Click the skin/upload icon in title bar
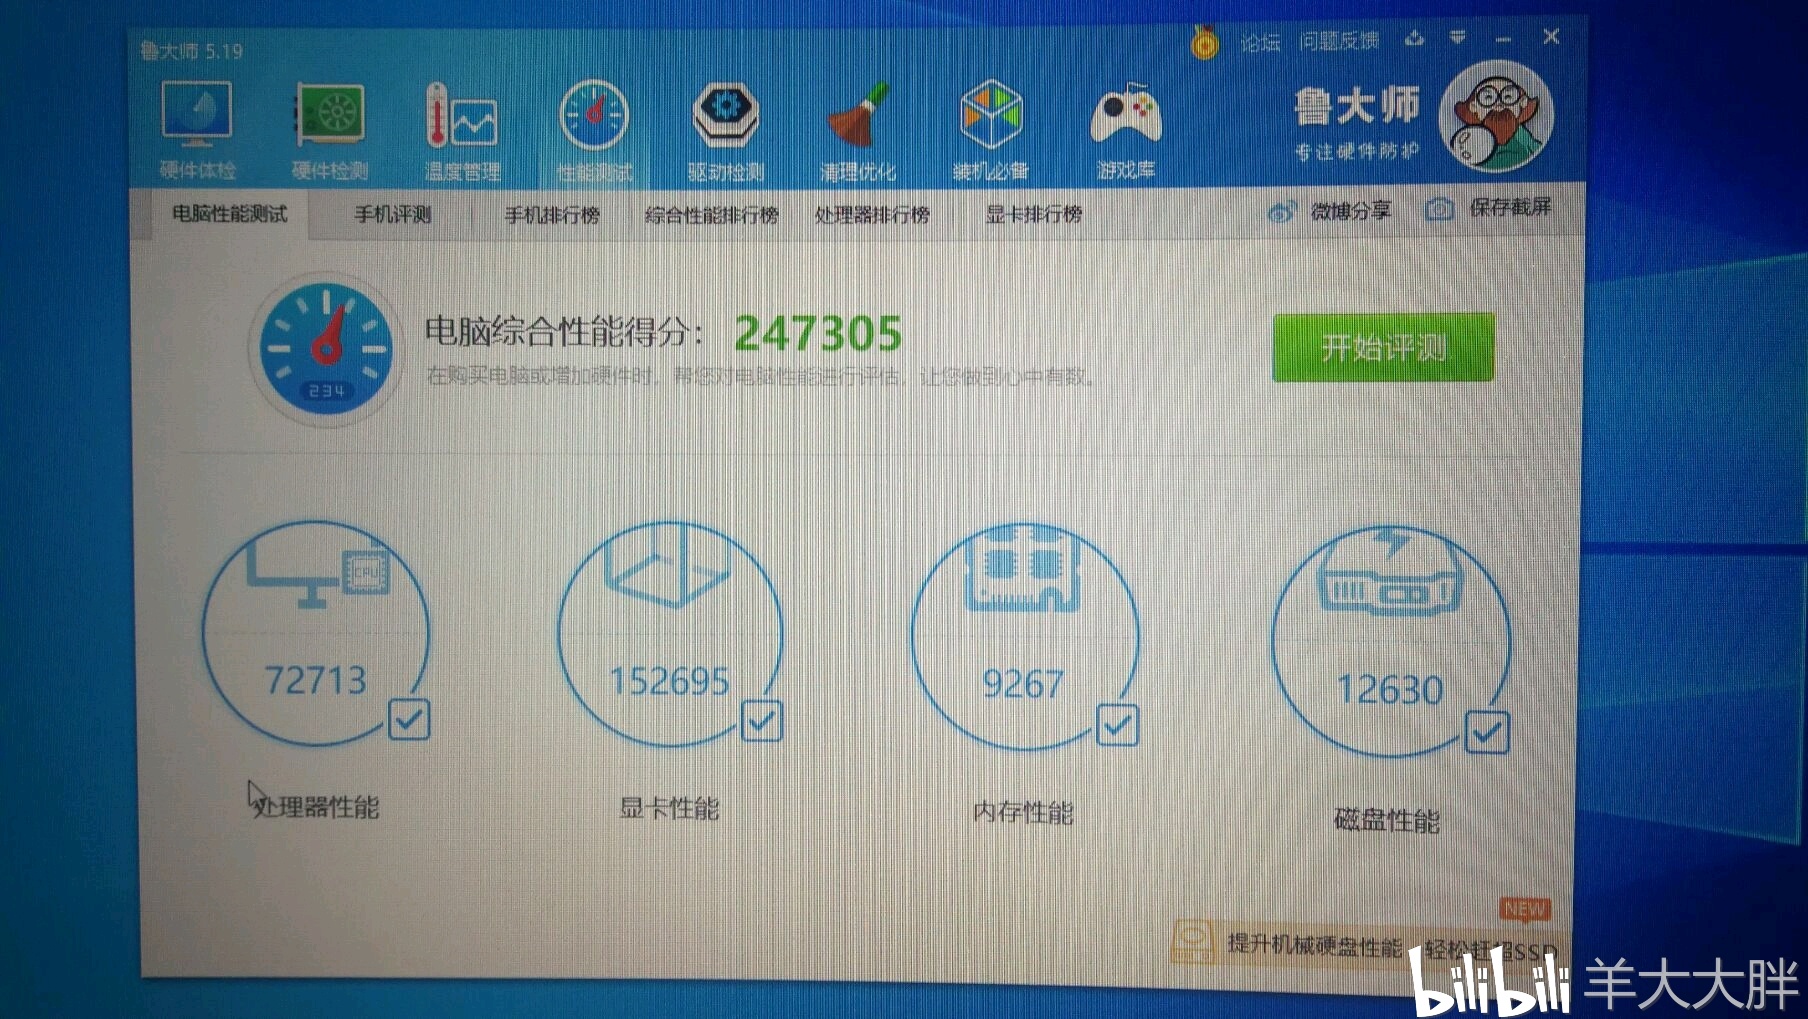1808x1019 pixels. point(1414,38)
